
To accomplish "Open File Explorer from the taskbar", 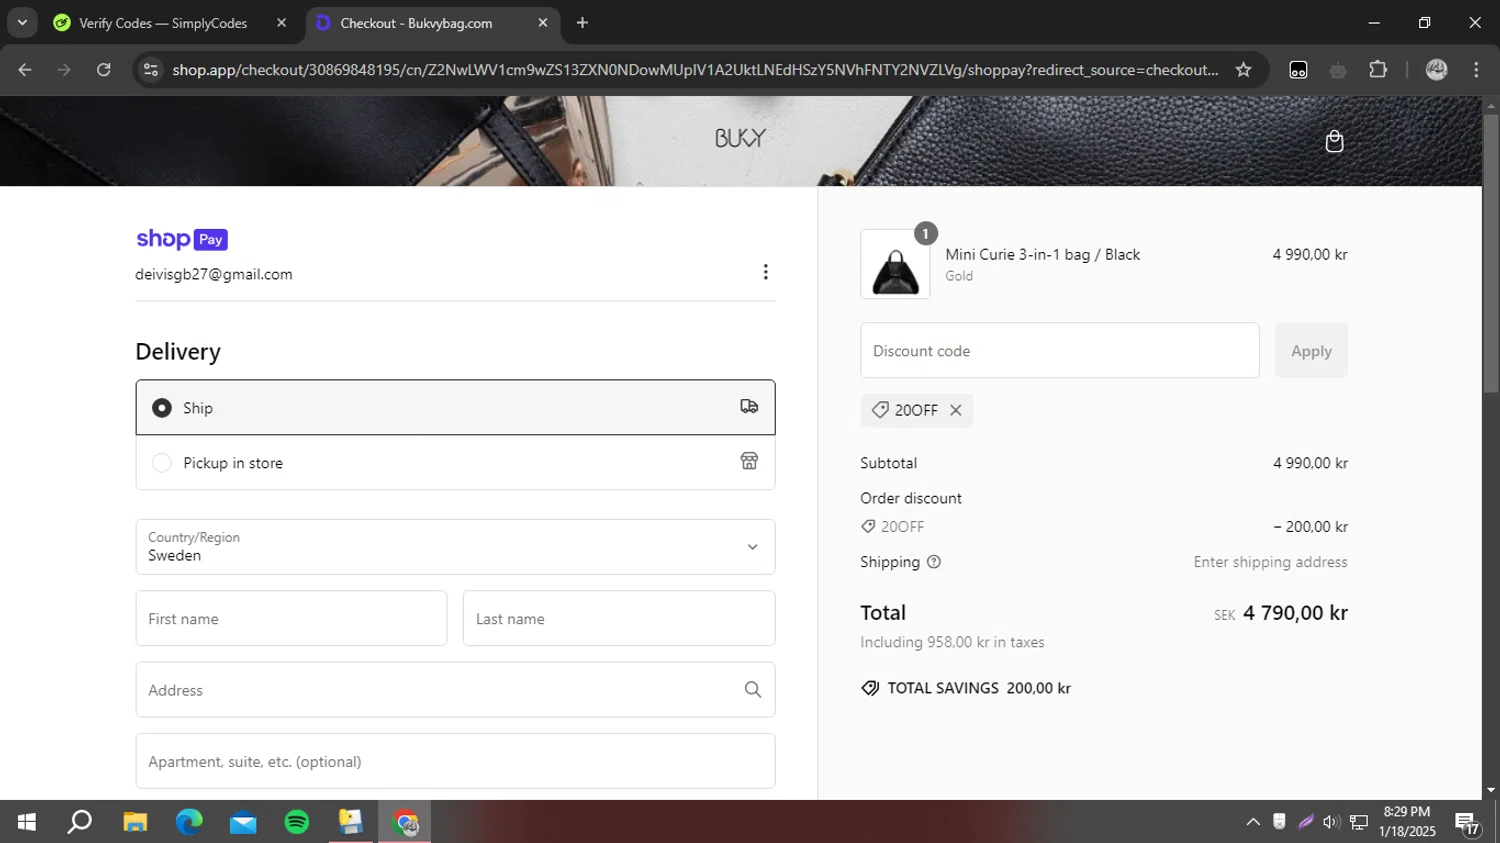I will tap(135, 822).
